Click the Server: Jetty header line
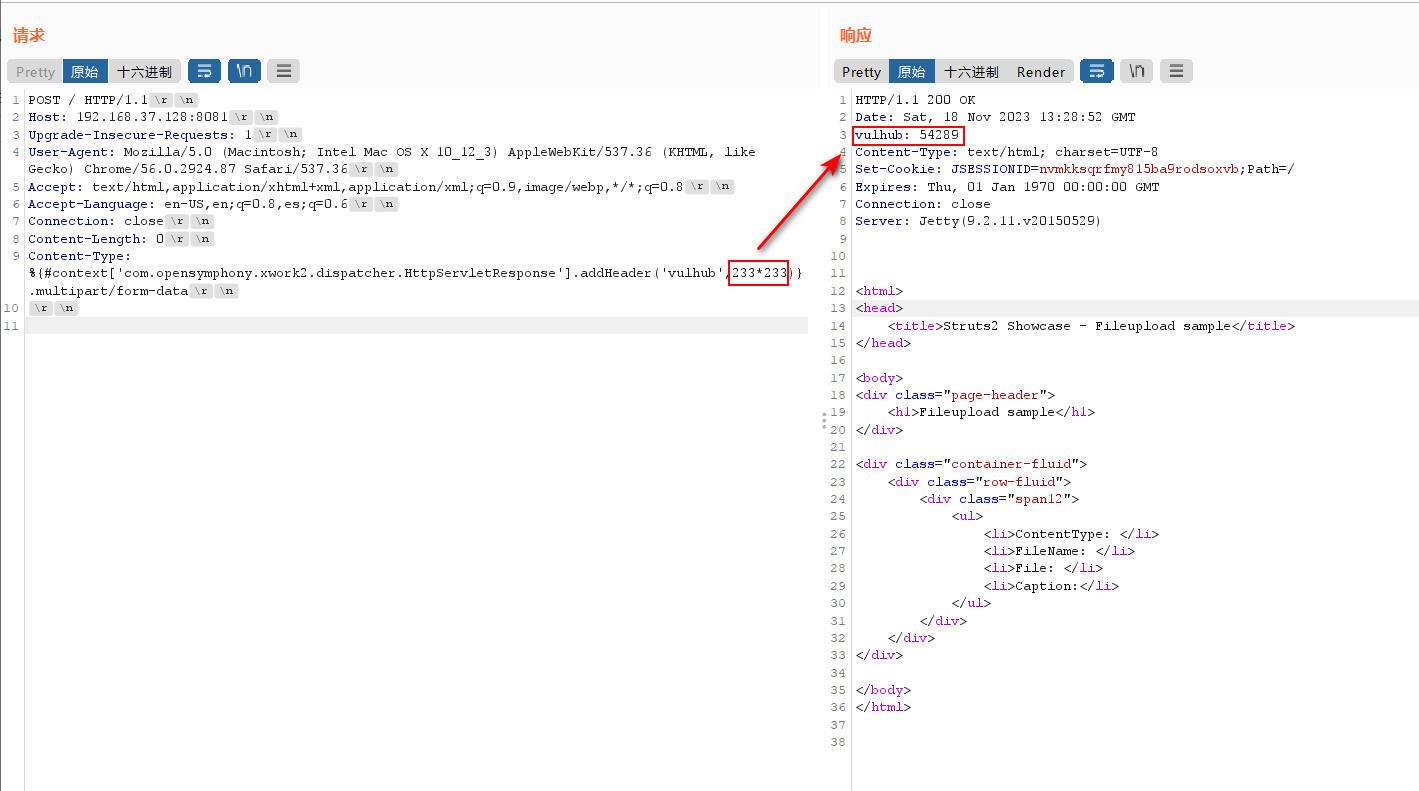Viewport: 1419px width, 791px height. (978, 221)
